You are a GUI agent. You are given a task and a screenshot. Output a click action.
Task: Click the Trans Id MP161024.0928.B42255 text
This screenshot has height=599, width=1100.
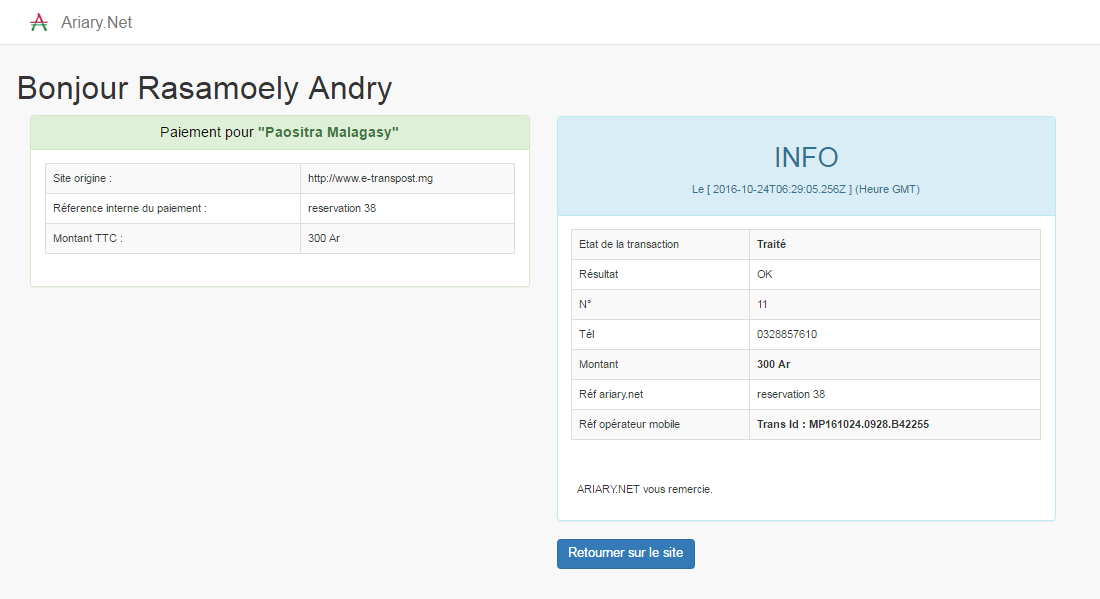(x=843, y=424)
